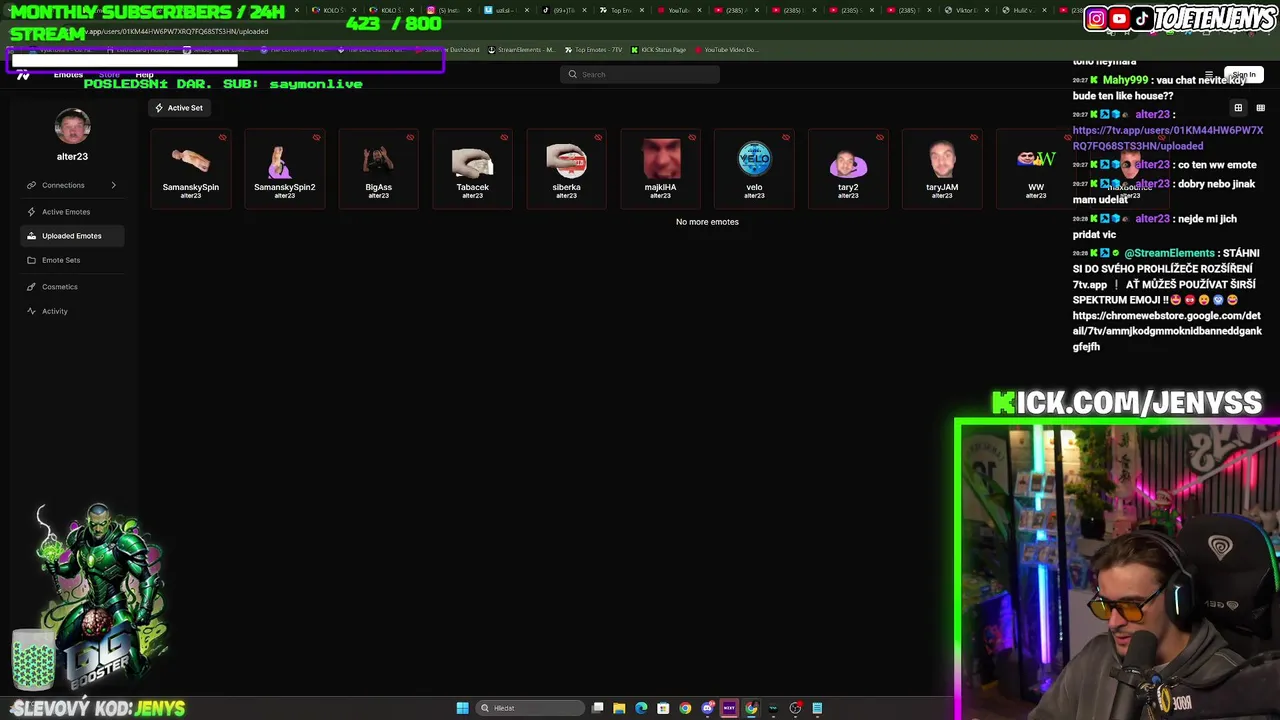Click the red unlisted icon on taryJAM
The image size is (1280, 720).
(x=974, y=138)
